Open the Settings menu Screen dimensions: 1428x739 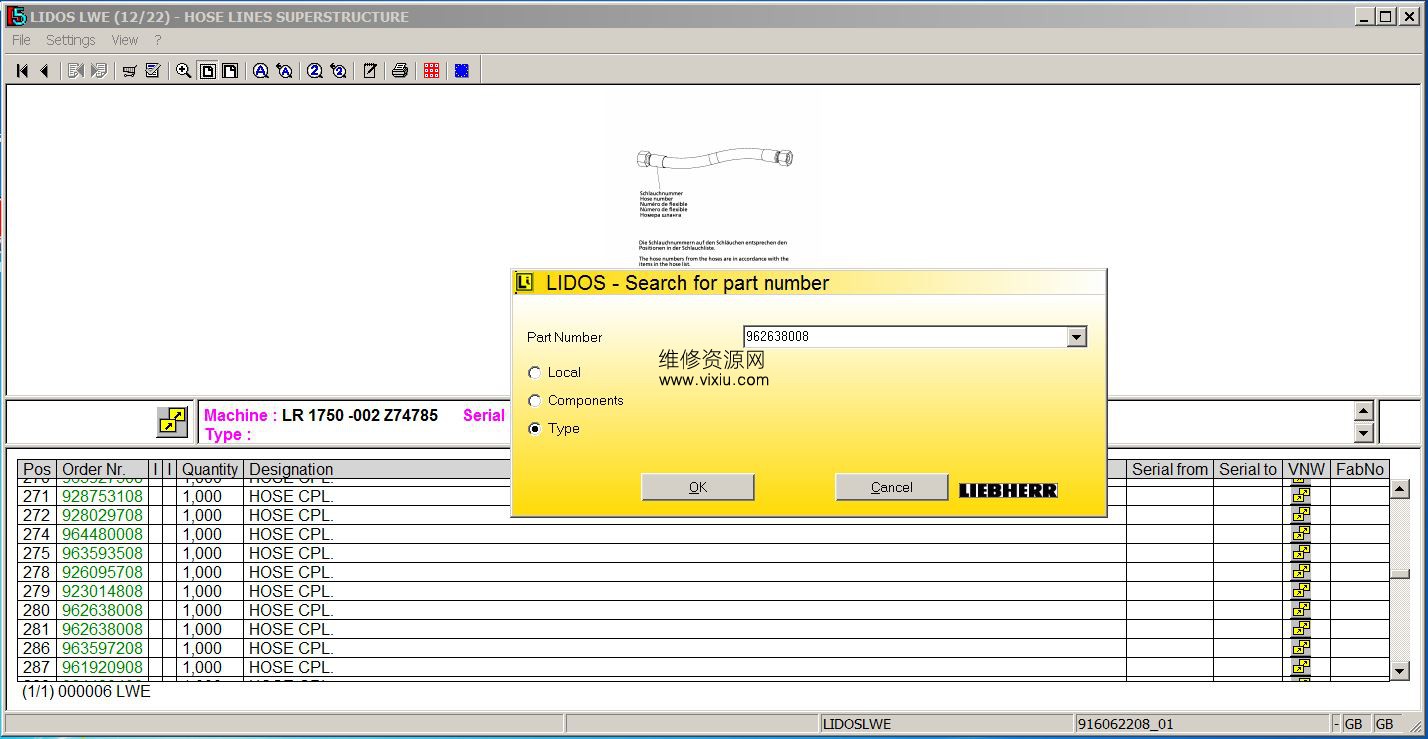click(70, 40)
